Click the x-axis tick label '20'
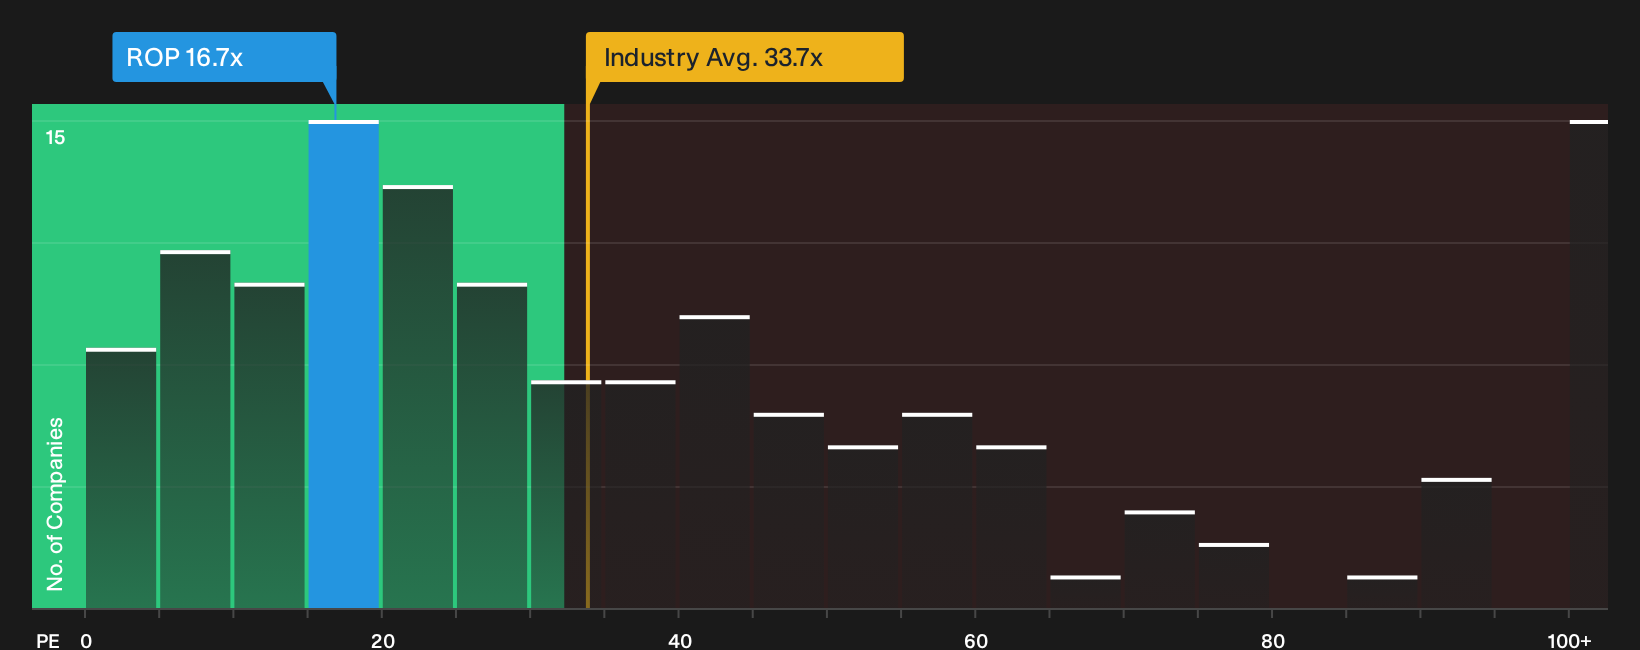 tap(383, 640)
